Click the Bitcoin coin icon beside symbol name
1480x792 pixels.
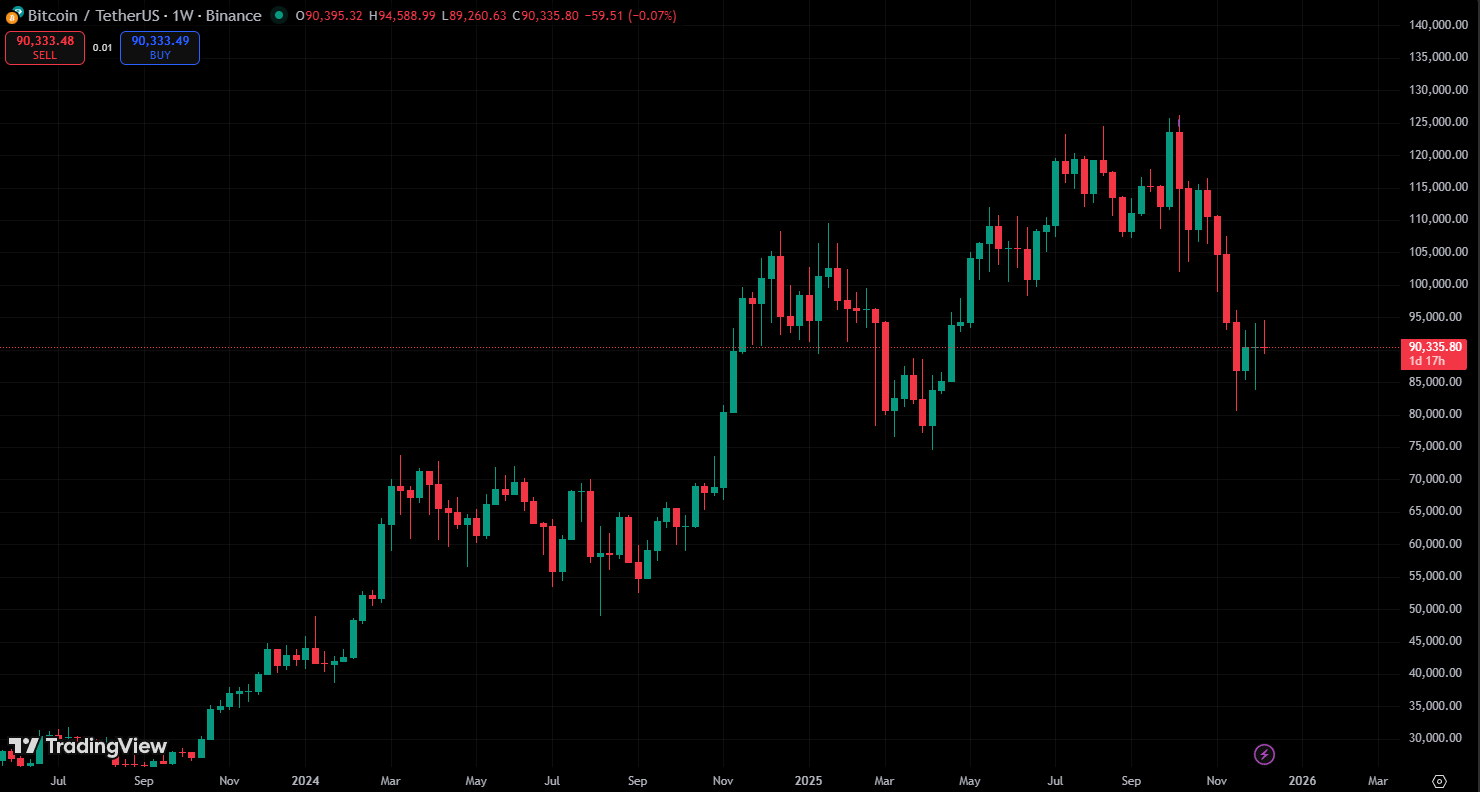tap(14, 16)
